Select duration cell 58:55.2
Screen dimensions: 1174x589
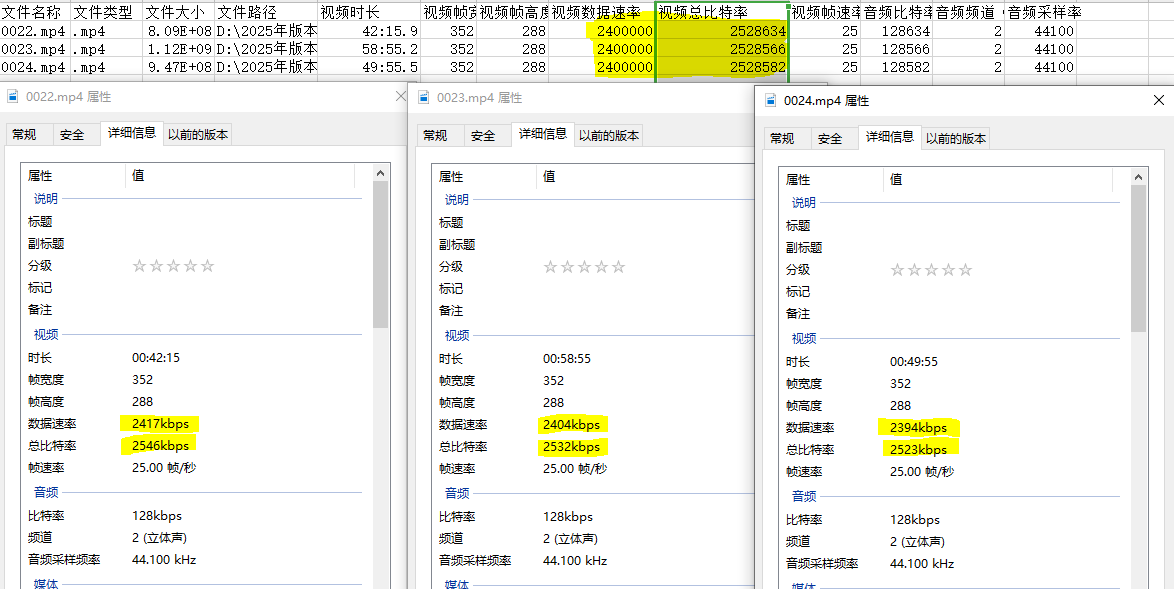click(x=369, y=49)
